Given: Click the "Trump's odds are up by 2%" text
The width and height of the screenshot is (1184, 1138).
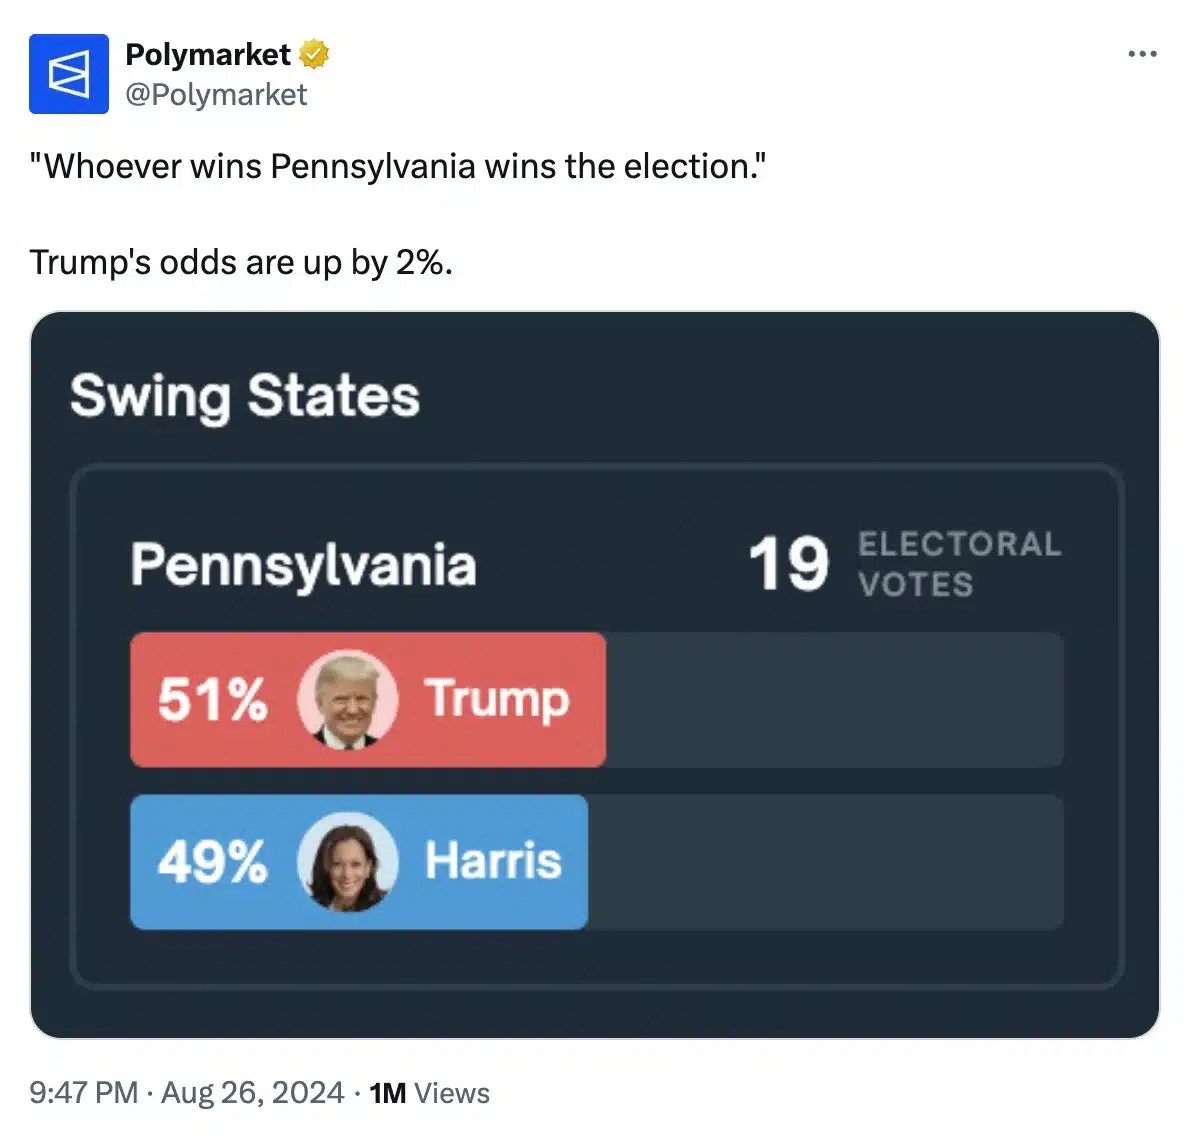Looking at the screenshot, I should [241, 262].
